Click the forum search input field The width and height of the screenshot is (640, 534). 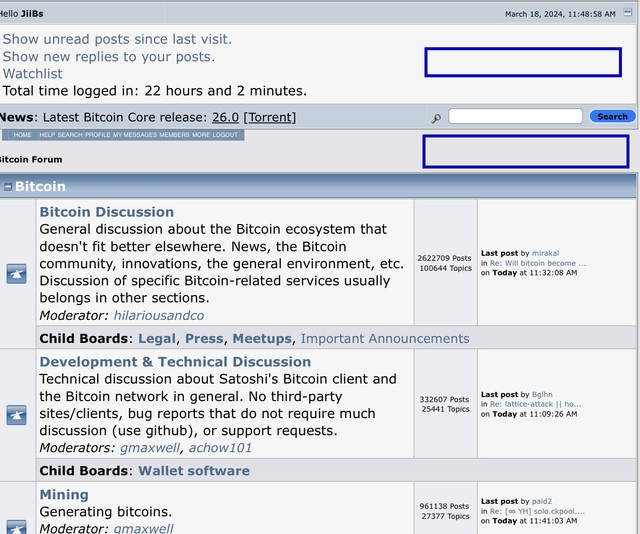pyautogui.click(x=515, y=116)
